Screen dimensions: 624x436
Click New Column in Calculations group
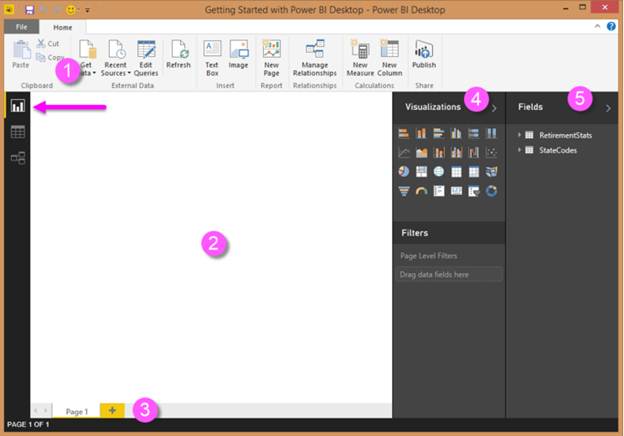(390, 58)
